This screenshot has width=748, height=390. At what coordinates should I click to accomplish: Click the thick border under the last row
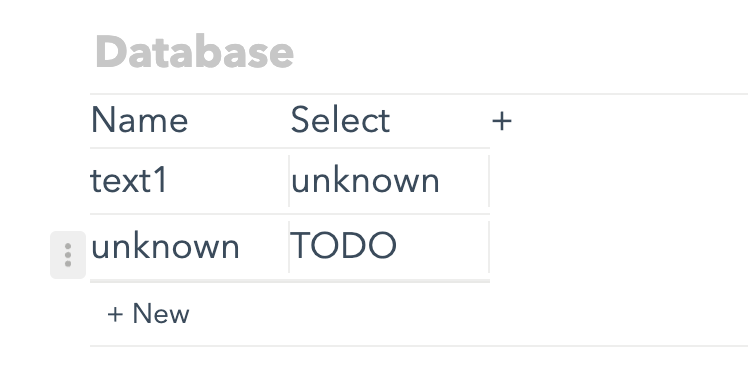(x=290, y=281)
